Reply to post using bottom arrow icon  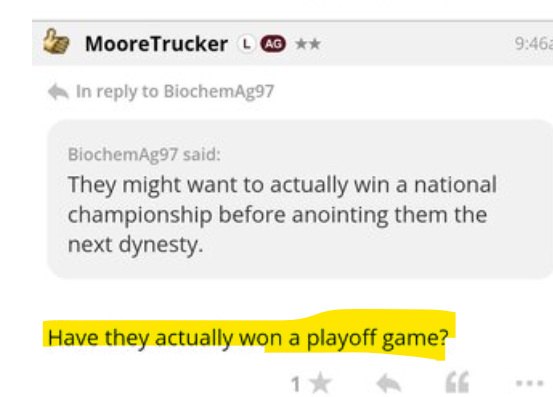pos(389,383)
